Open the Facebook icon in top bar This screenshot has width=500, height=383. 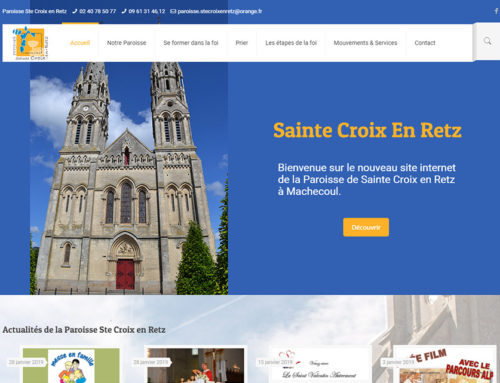point(496,11)
